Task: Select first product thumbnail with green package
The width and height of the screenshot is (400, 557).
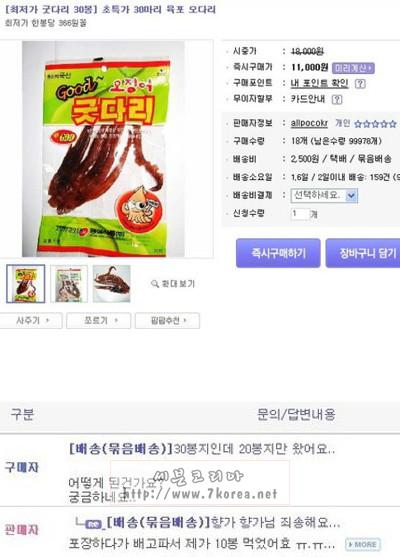Action: (26, 283)
